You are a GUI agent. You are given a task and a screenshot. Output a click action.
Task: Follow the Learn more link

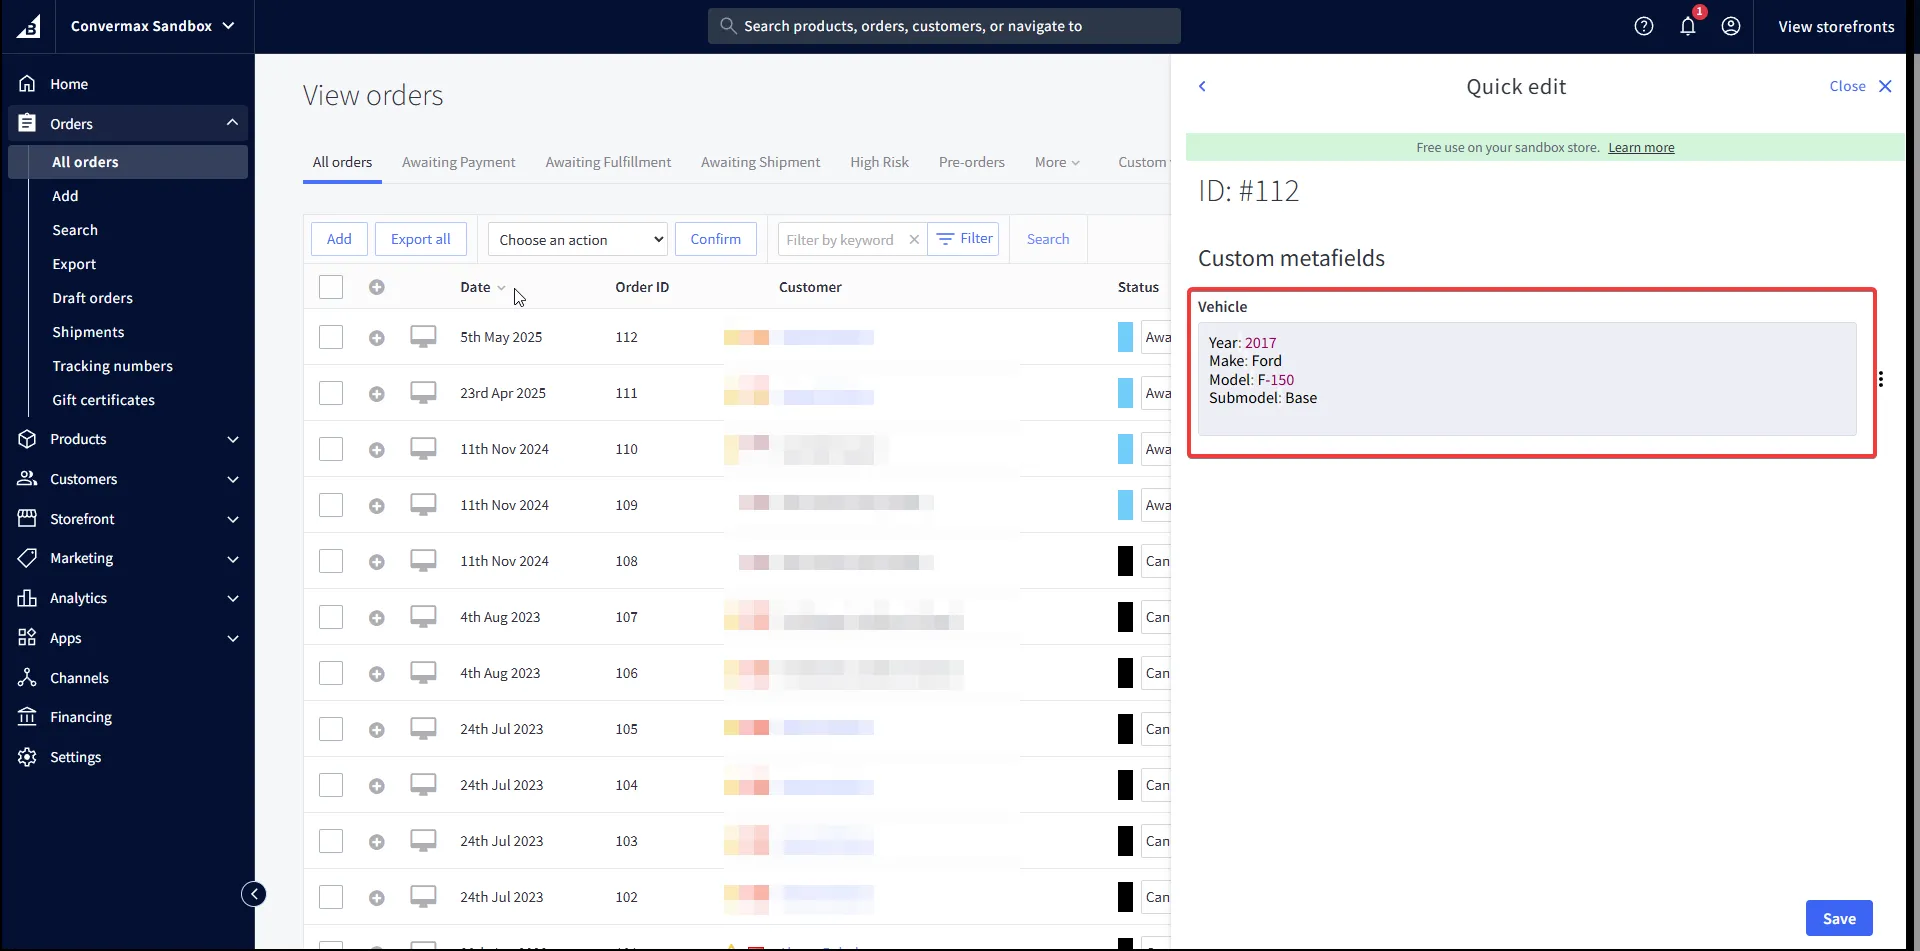[x=1641, y=148]
